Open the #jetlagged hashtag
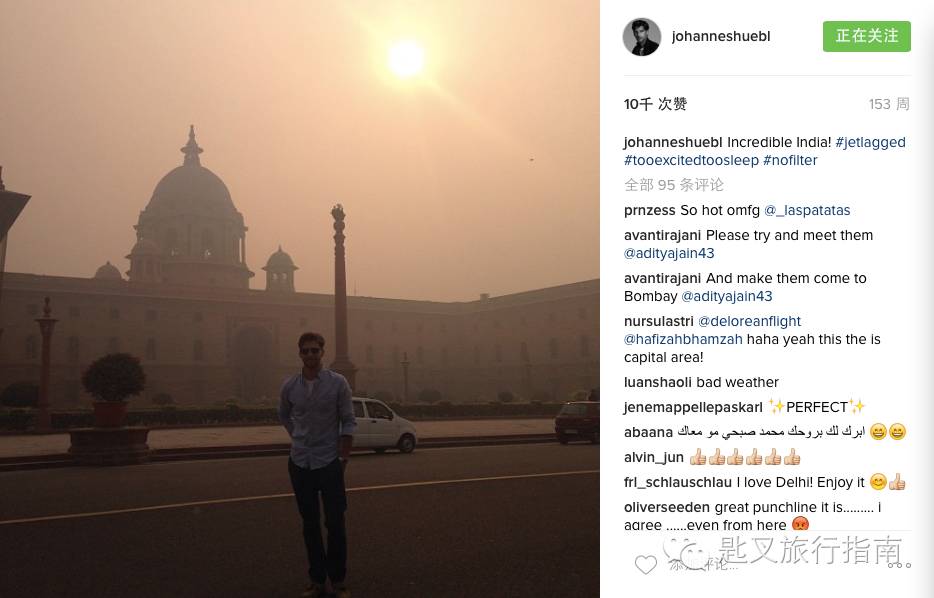Image resolution: width=934 pixels, height=598 pixels. (x=870, y=142)
